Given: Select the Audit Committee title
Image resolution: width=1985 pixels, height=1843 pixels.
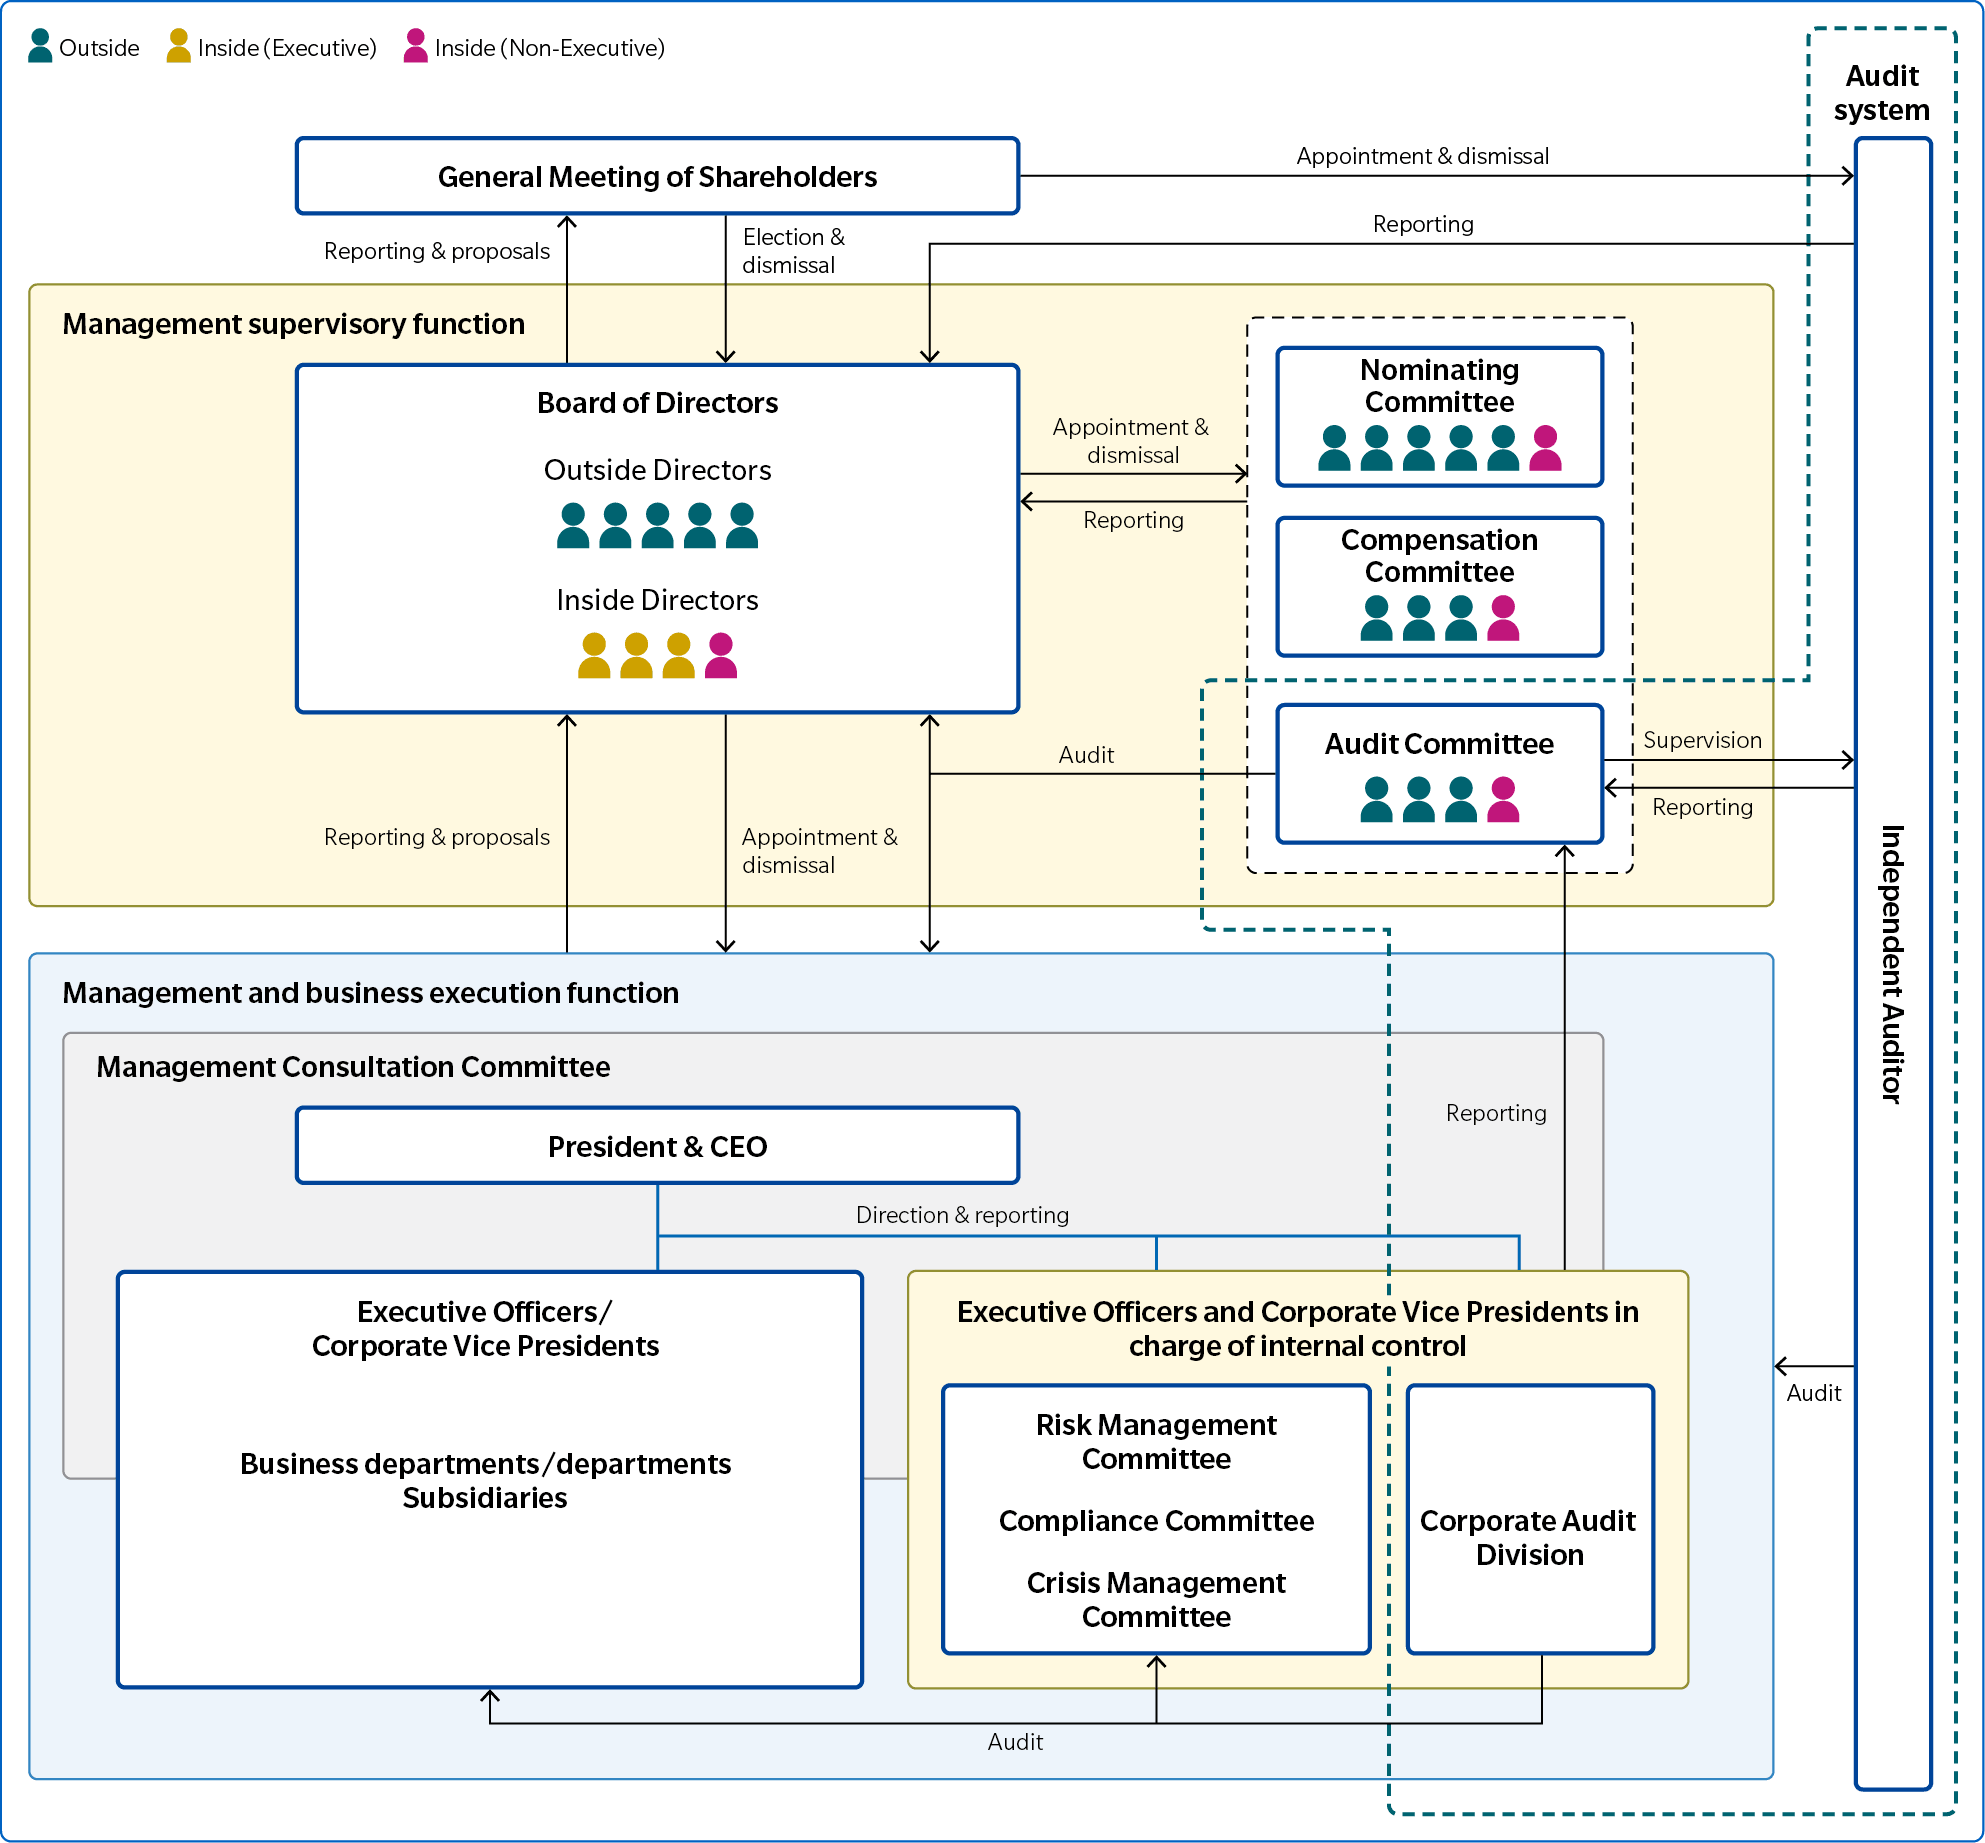Looking at the screenshot, I should (1439, 744).
